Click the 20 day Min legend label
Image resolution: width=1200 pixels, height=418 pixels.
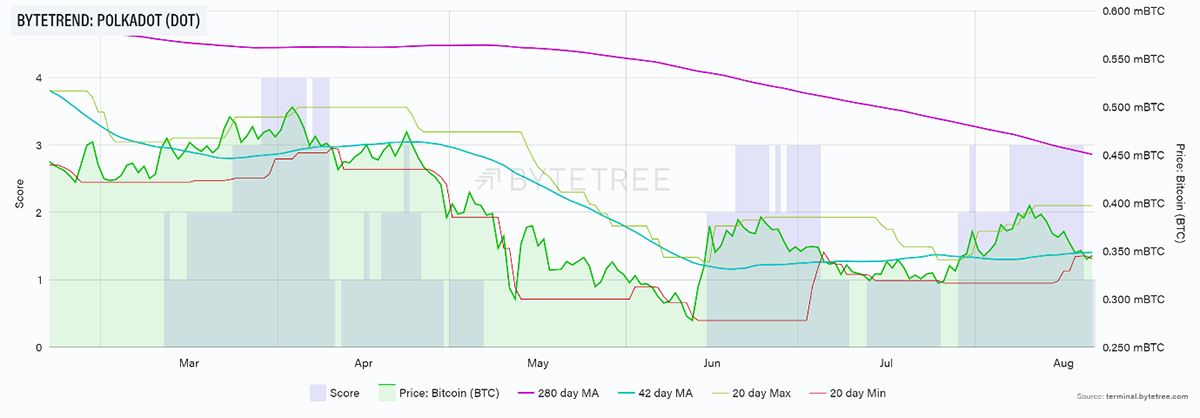point(858,393)
